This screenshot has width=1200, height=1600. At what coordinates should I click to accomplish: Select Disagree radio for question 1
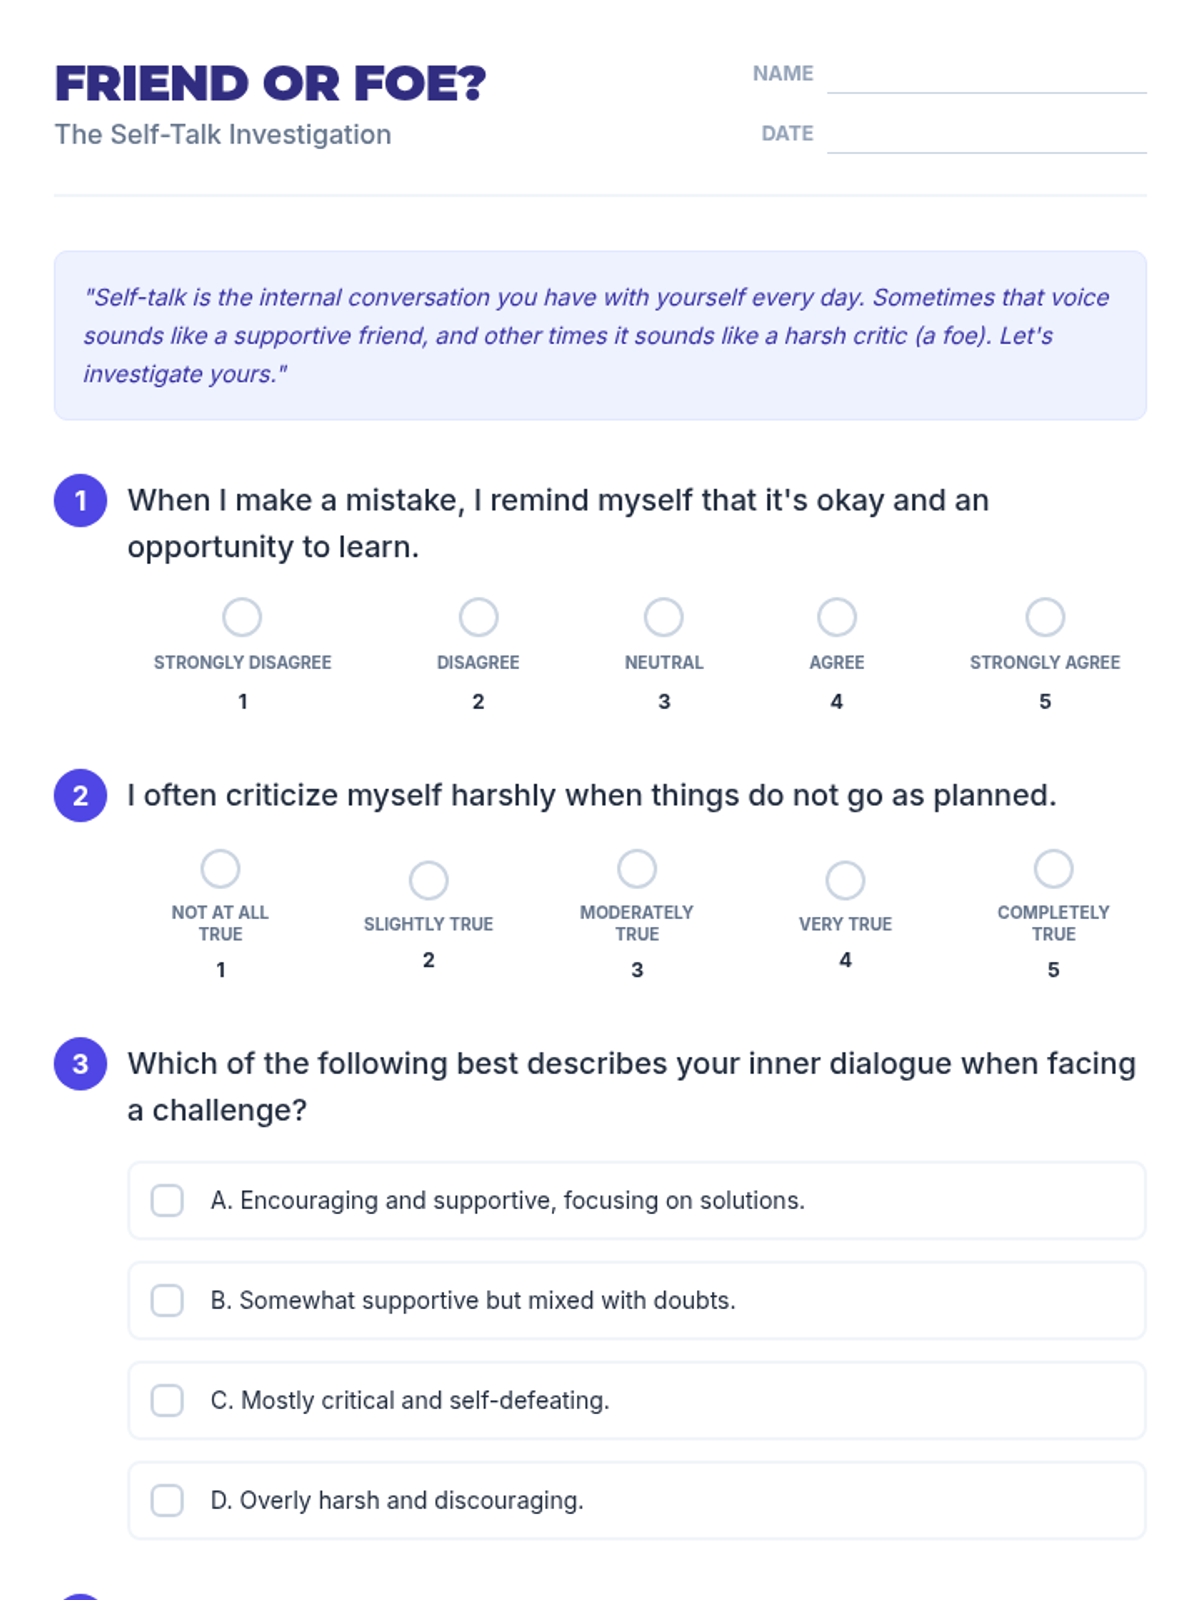478,617
